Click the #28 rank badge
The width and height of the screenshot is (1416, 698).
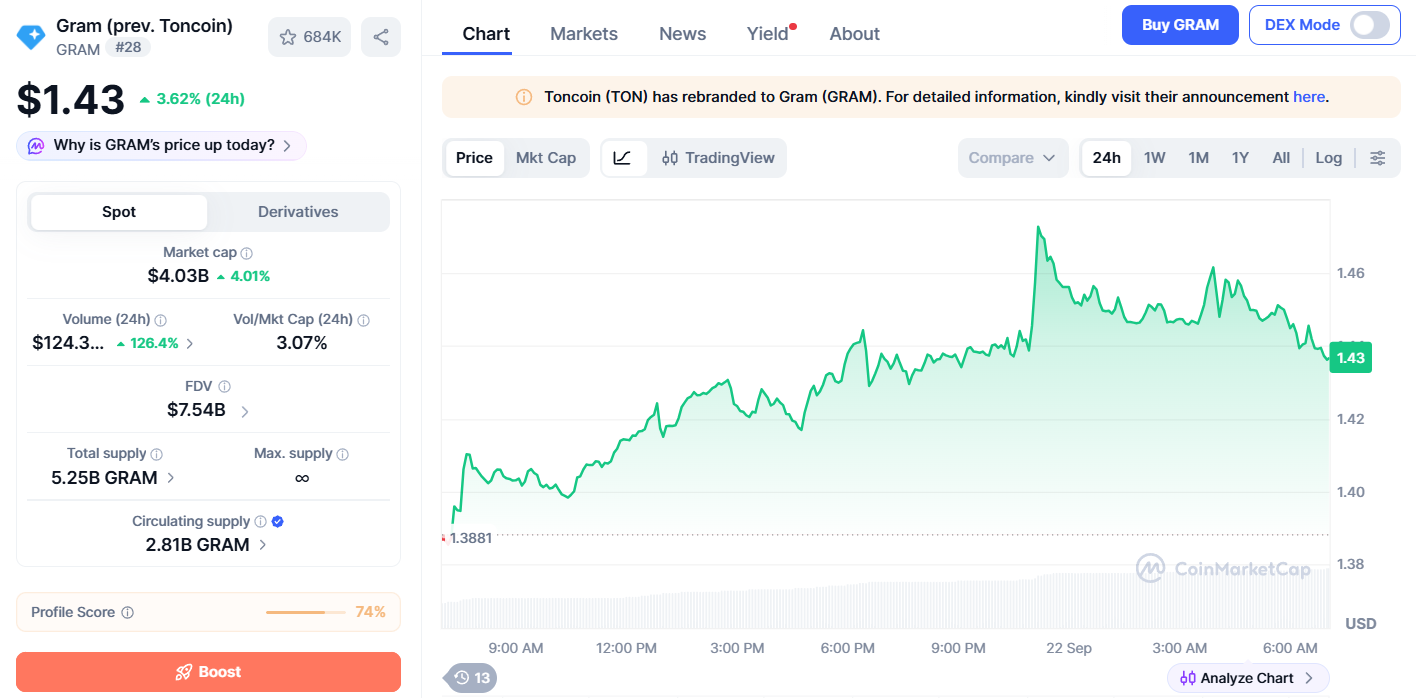tap(127, 48)
